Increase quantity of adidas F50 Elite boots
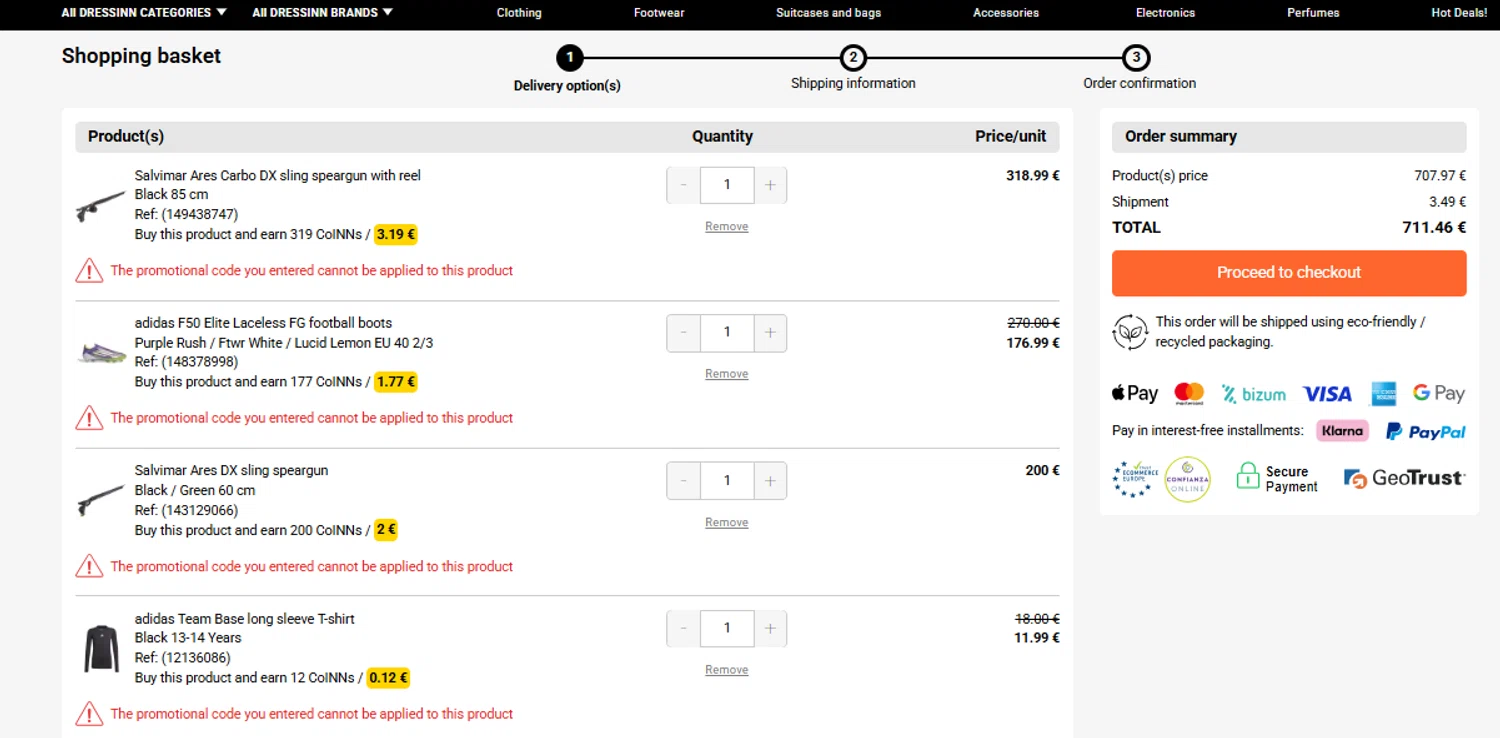The width and height of the screenshot is (1500, 738). (x=770, y=333)
